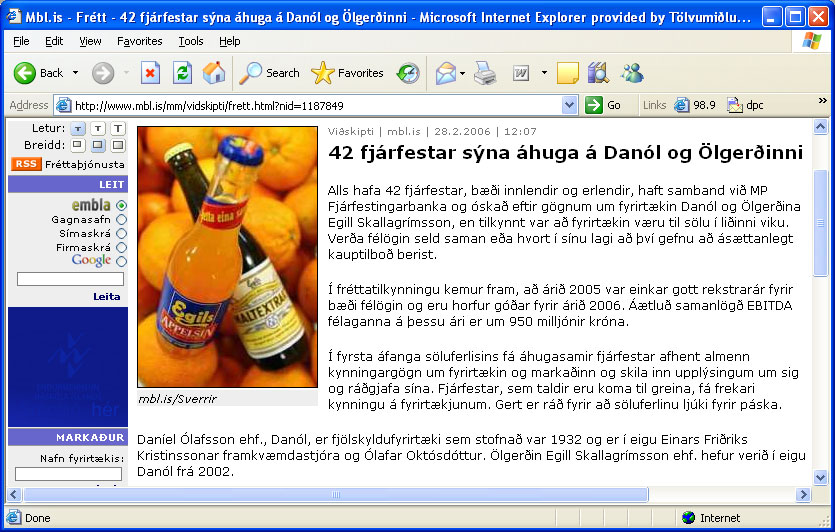Open the History clock icon
The height and width of the screenshot is (532, 835).
[408, 73]
